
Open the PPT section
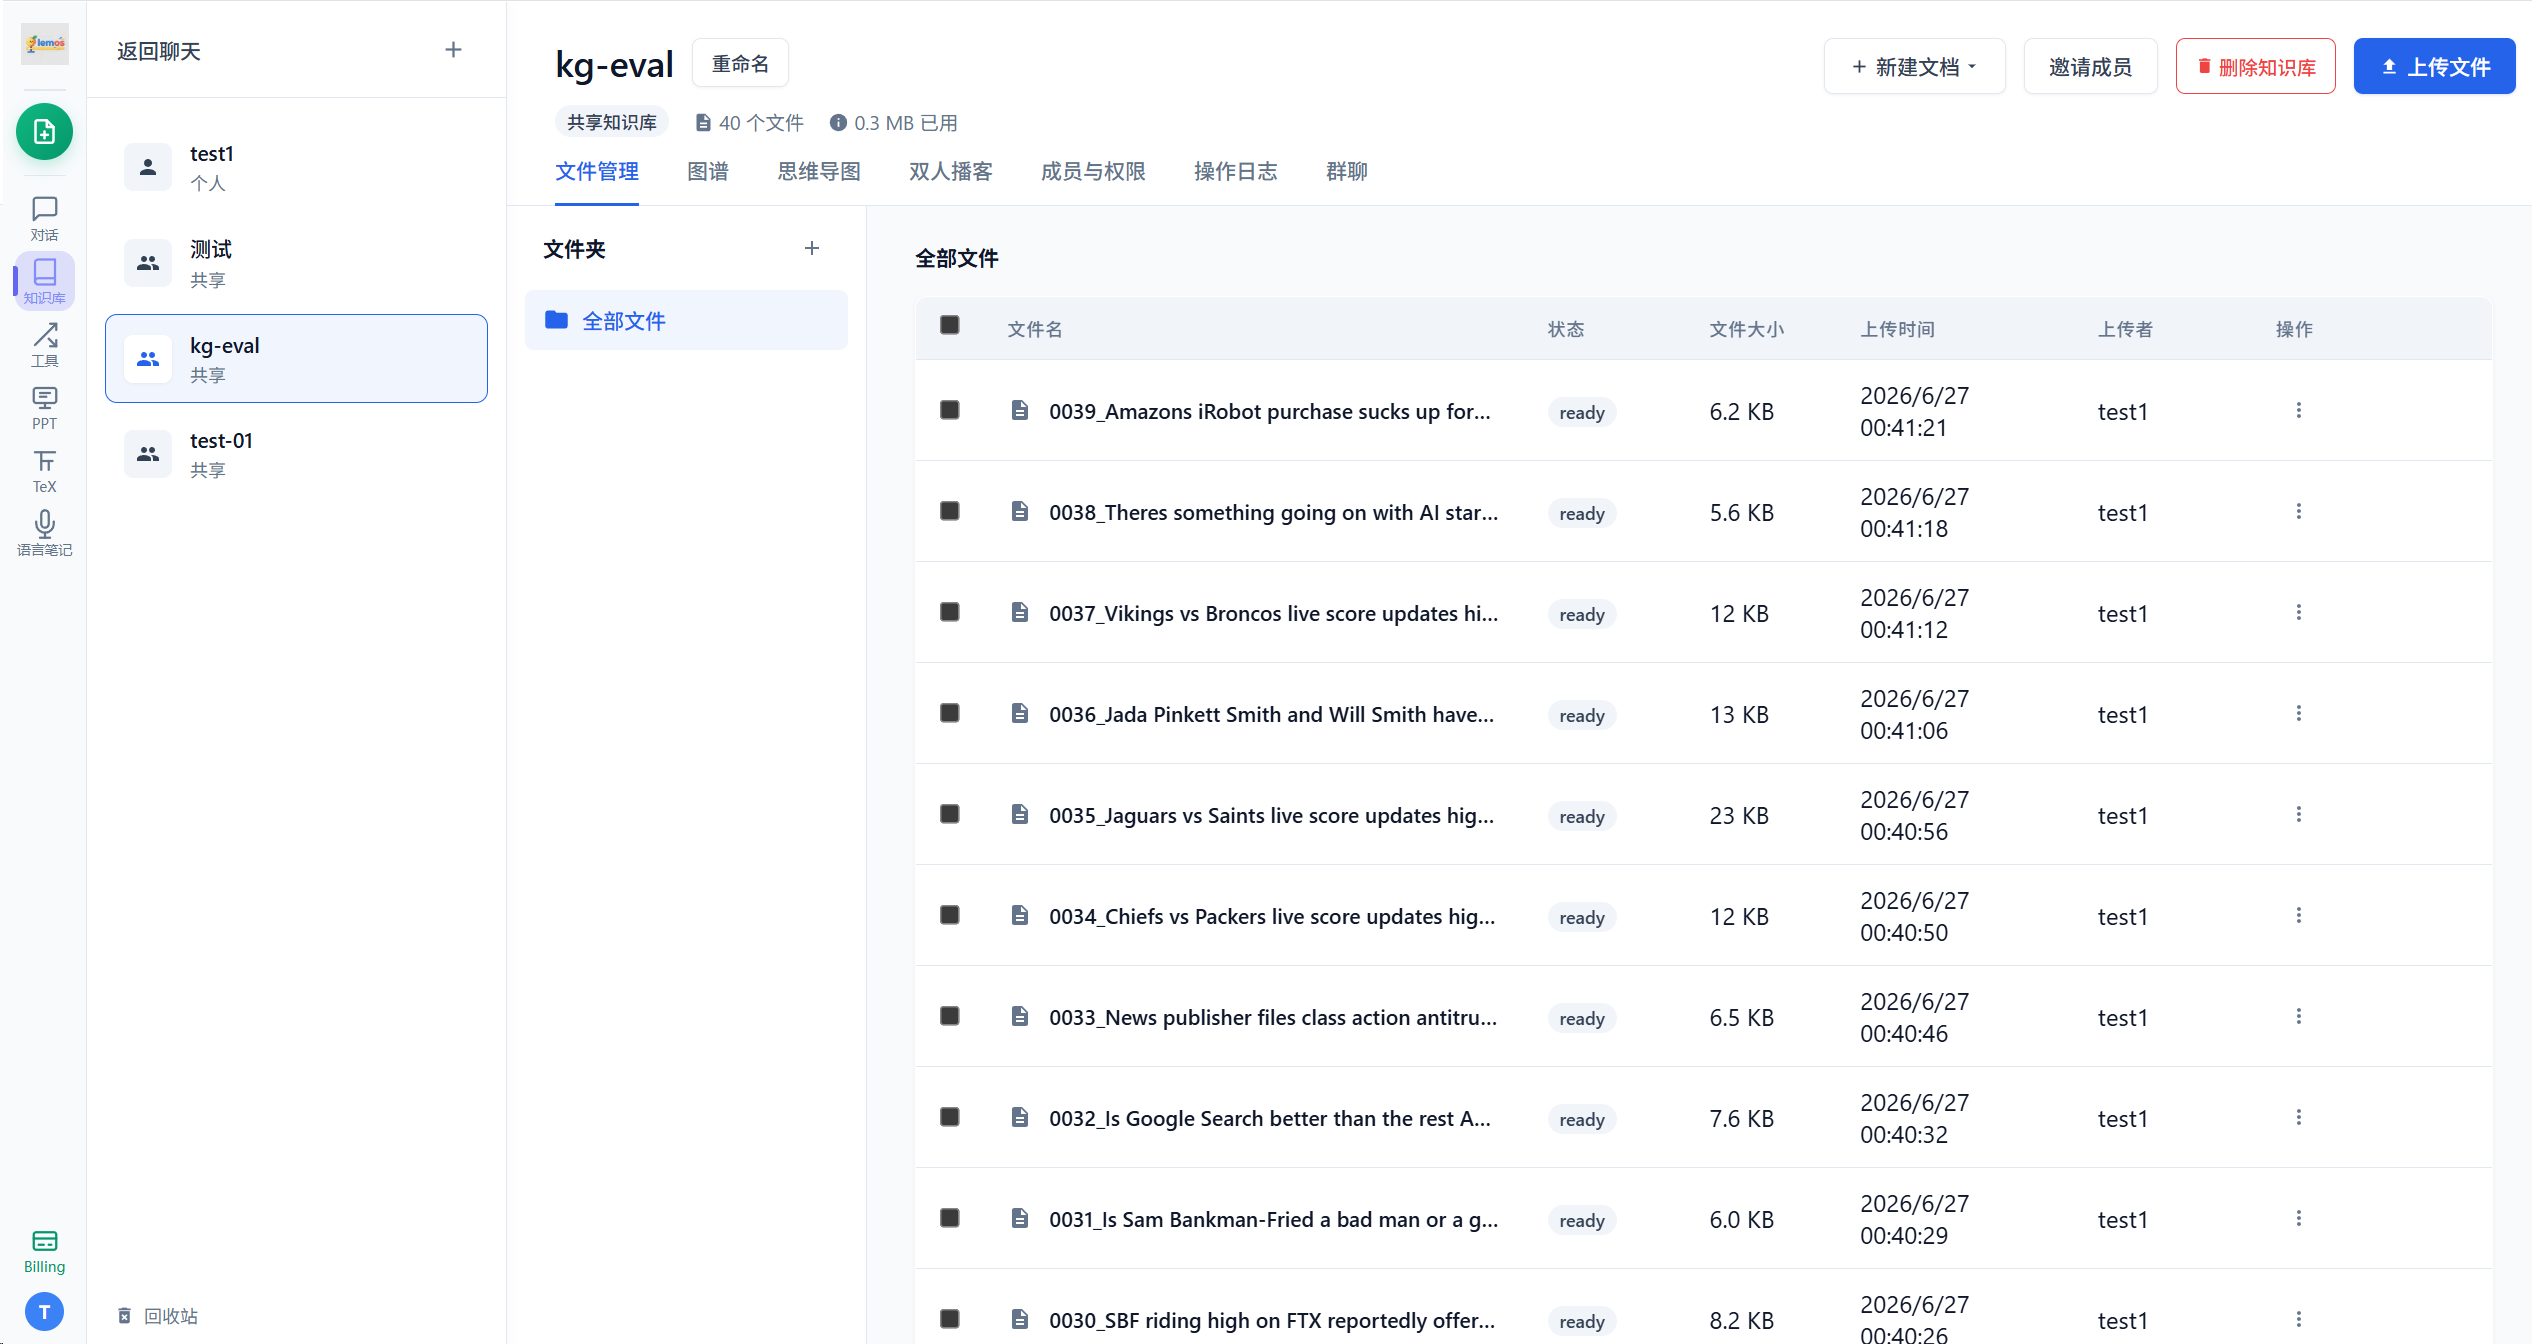pos(44,407)
